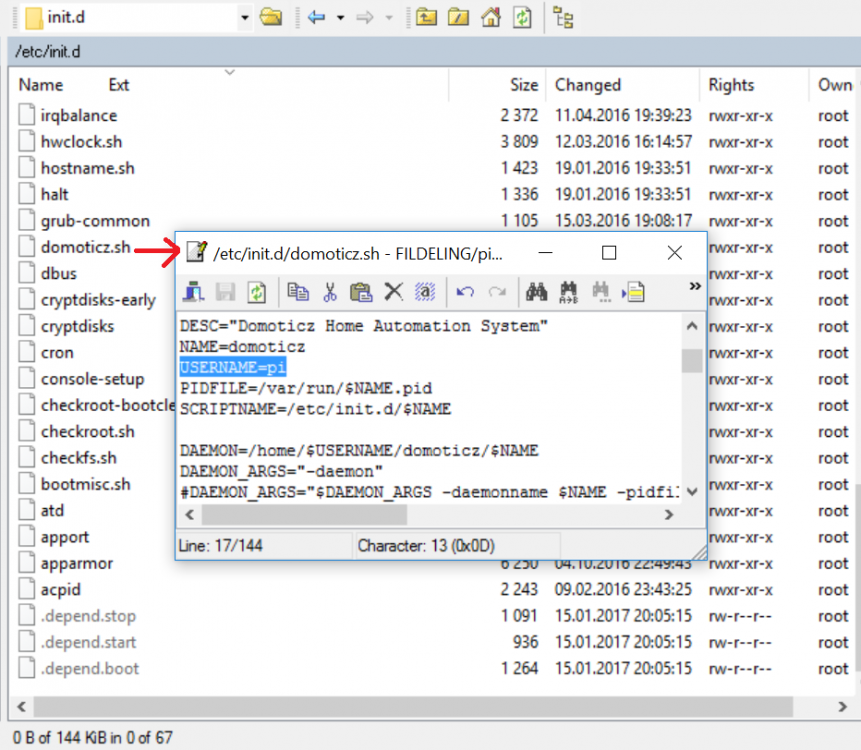Image resolution: width=861 pixels, height=750 pixels.
Task: Click the Find binoculars icon in editor
Action: point(536,292)
